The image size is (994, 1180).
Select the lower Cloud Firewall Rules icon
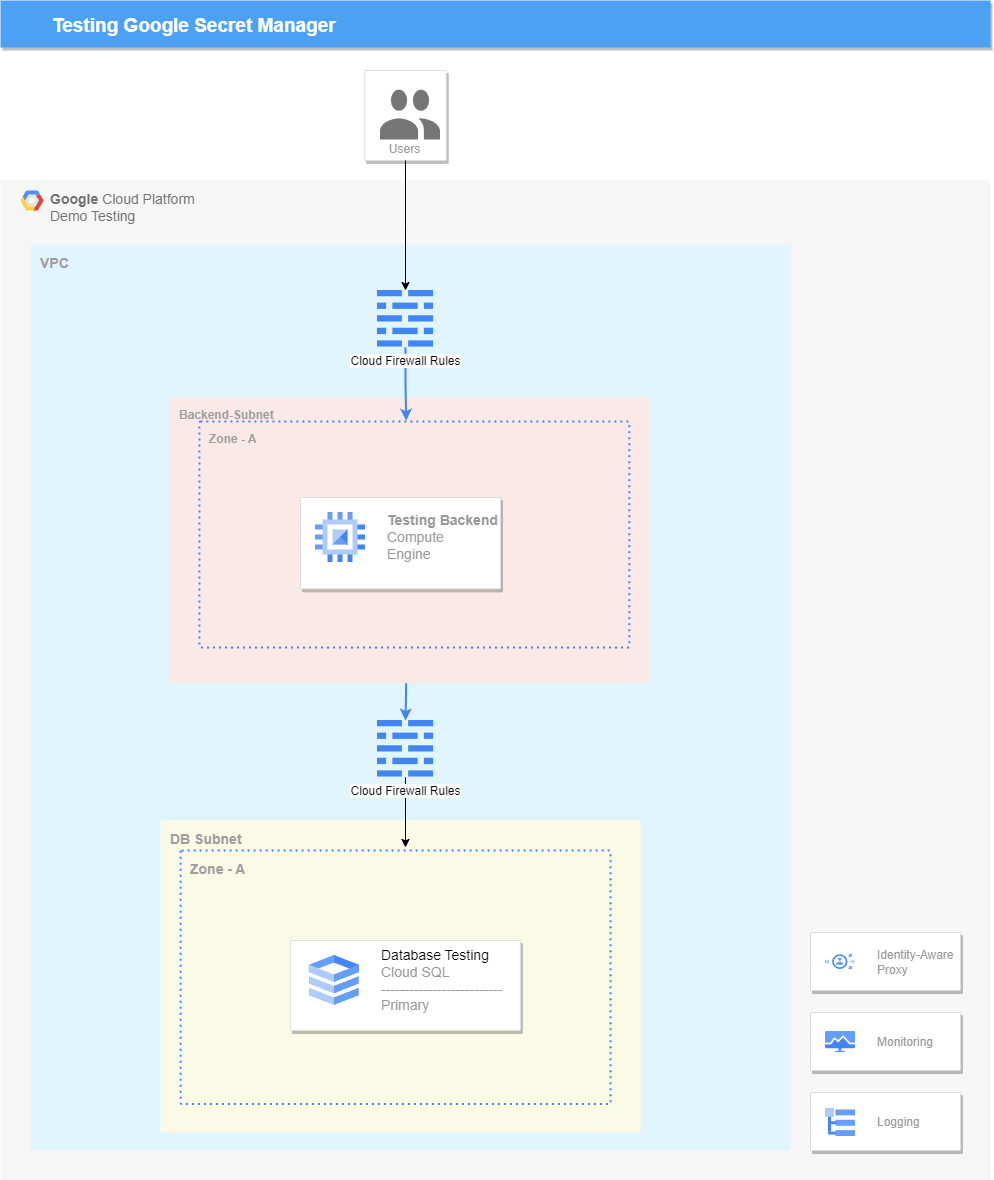click(x=405, y=747)
